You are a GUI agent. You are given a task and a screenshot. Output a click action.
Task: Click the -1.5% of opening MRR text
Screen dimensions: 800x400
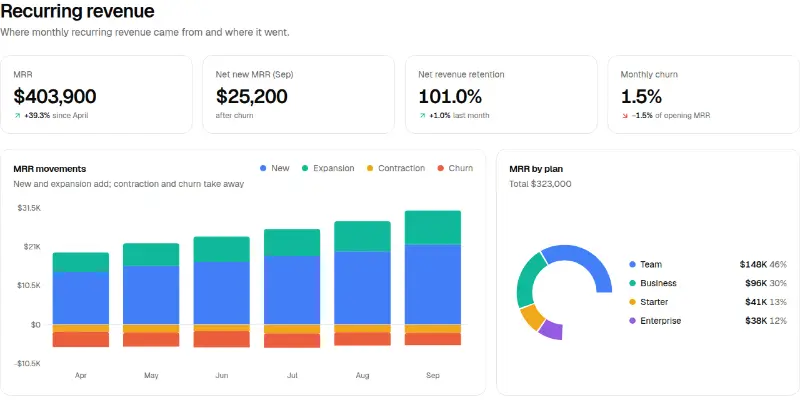pyautogui.click(x=670, y=116)
